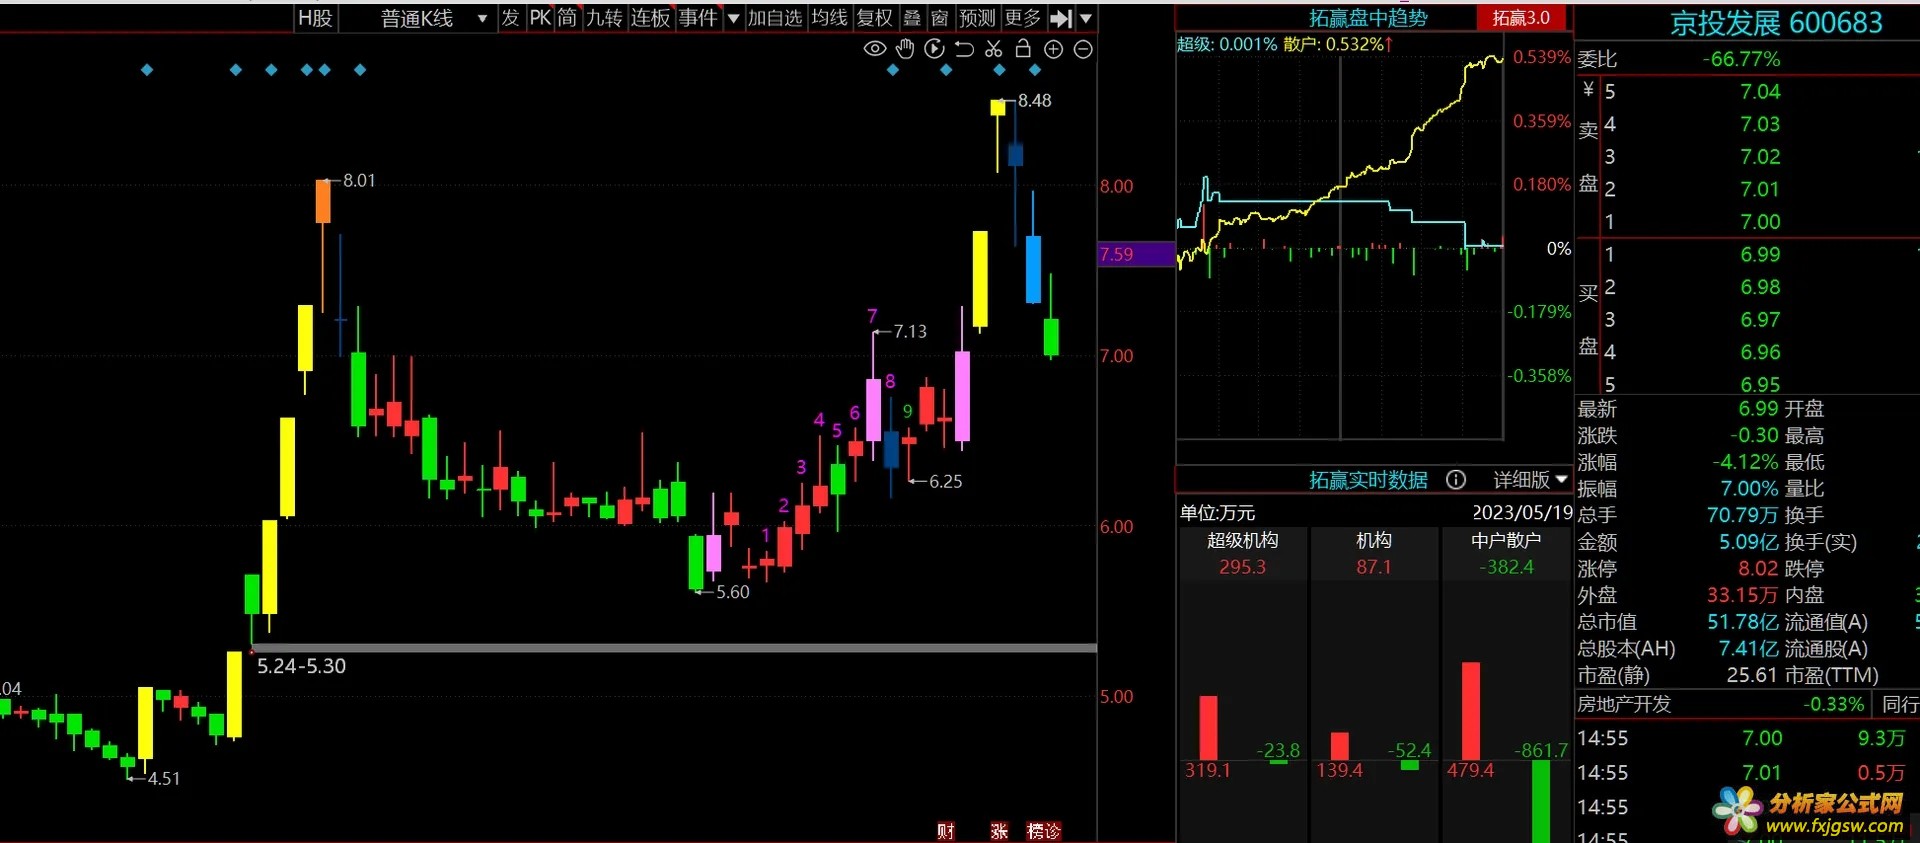Click the 涨停 8.02 value
The width and height of the screenshot is (1920, 843).
tap(1758, 569)
